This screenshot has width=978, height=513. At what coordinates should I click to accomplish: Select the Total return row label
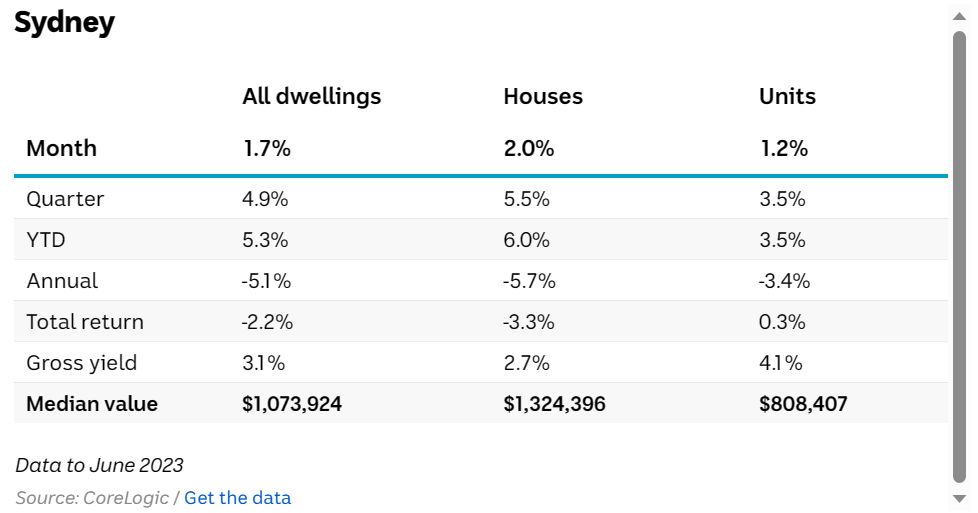coord(85,322)
